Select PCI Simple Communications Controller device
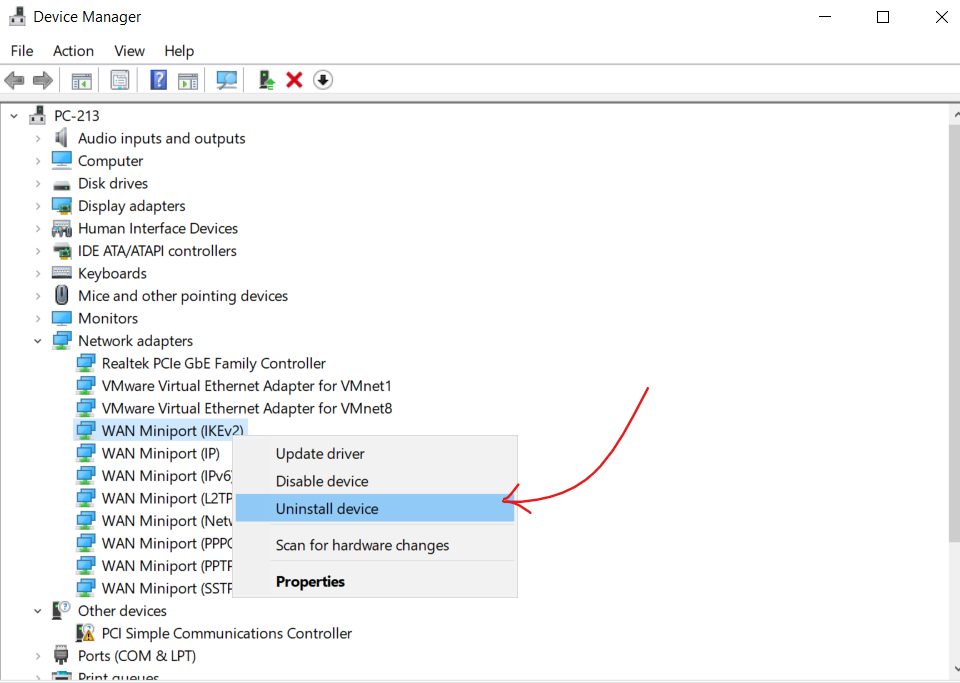The image size is (960, 683). point(226,634)
